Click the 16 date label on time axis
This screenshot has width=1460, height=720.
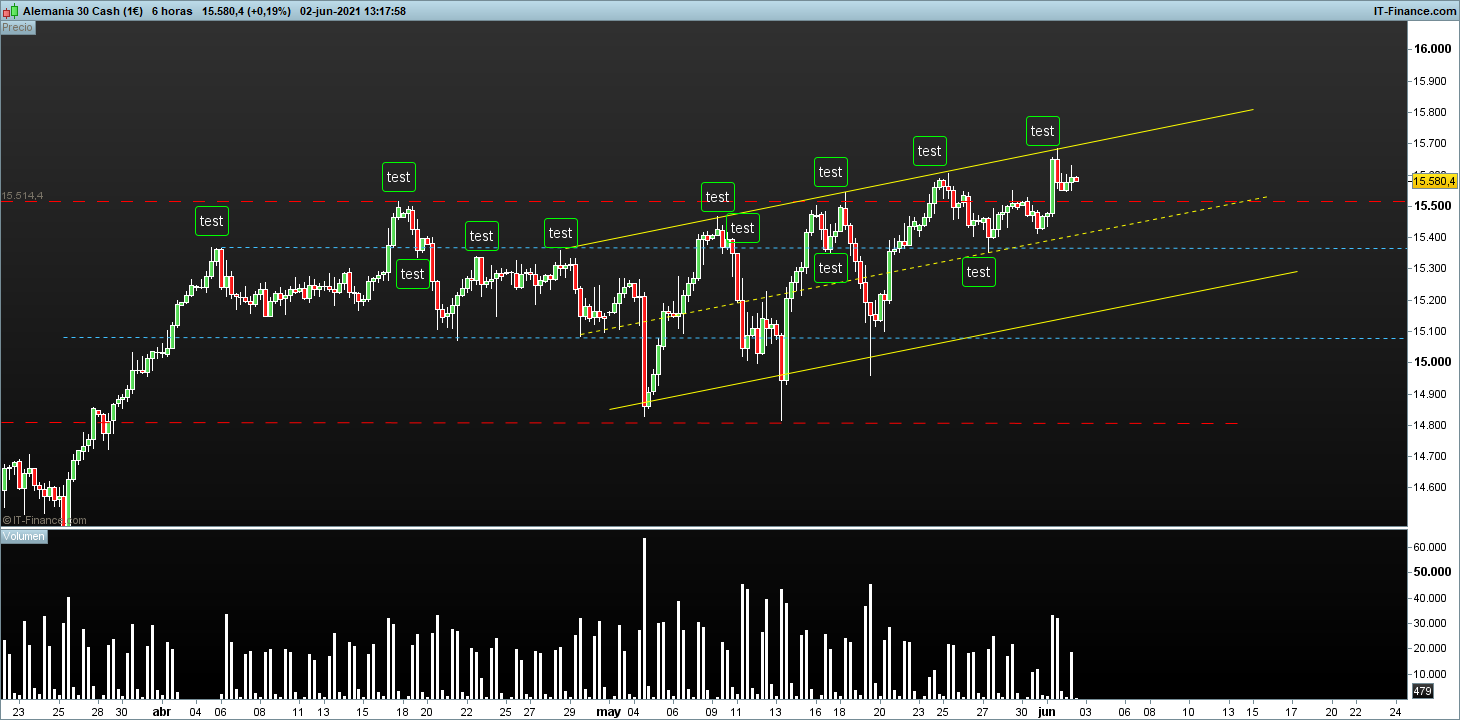tap(816, 712)
